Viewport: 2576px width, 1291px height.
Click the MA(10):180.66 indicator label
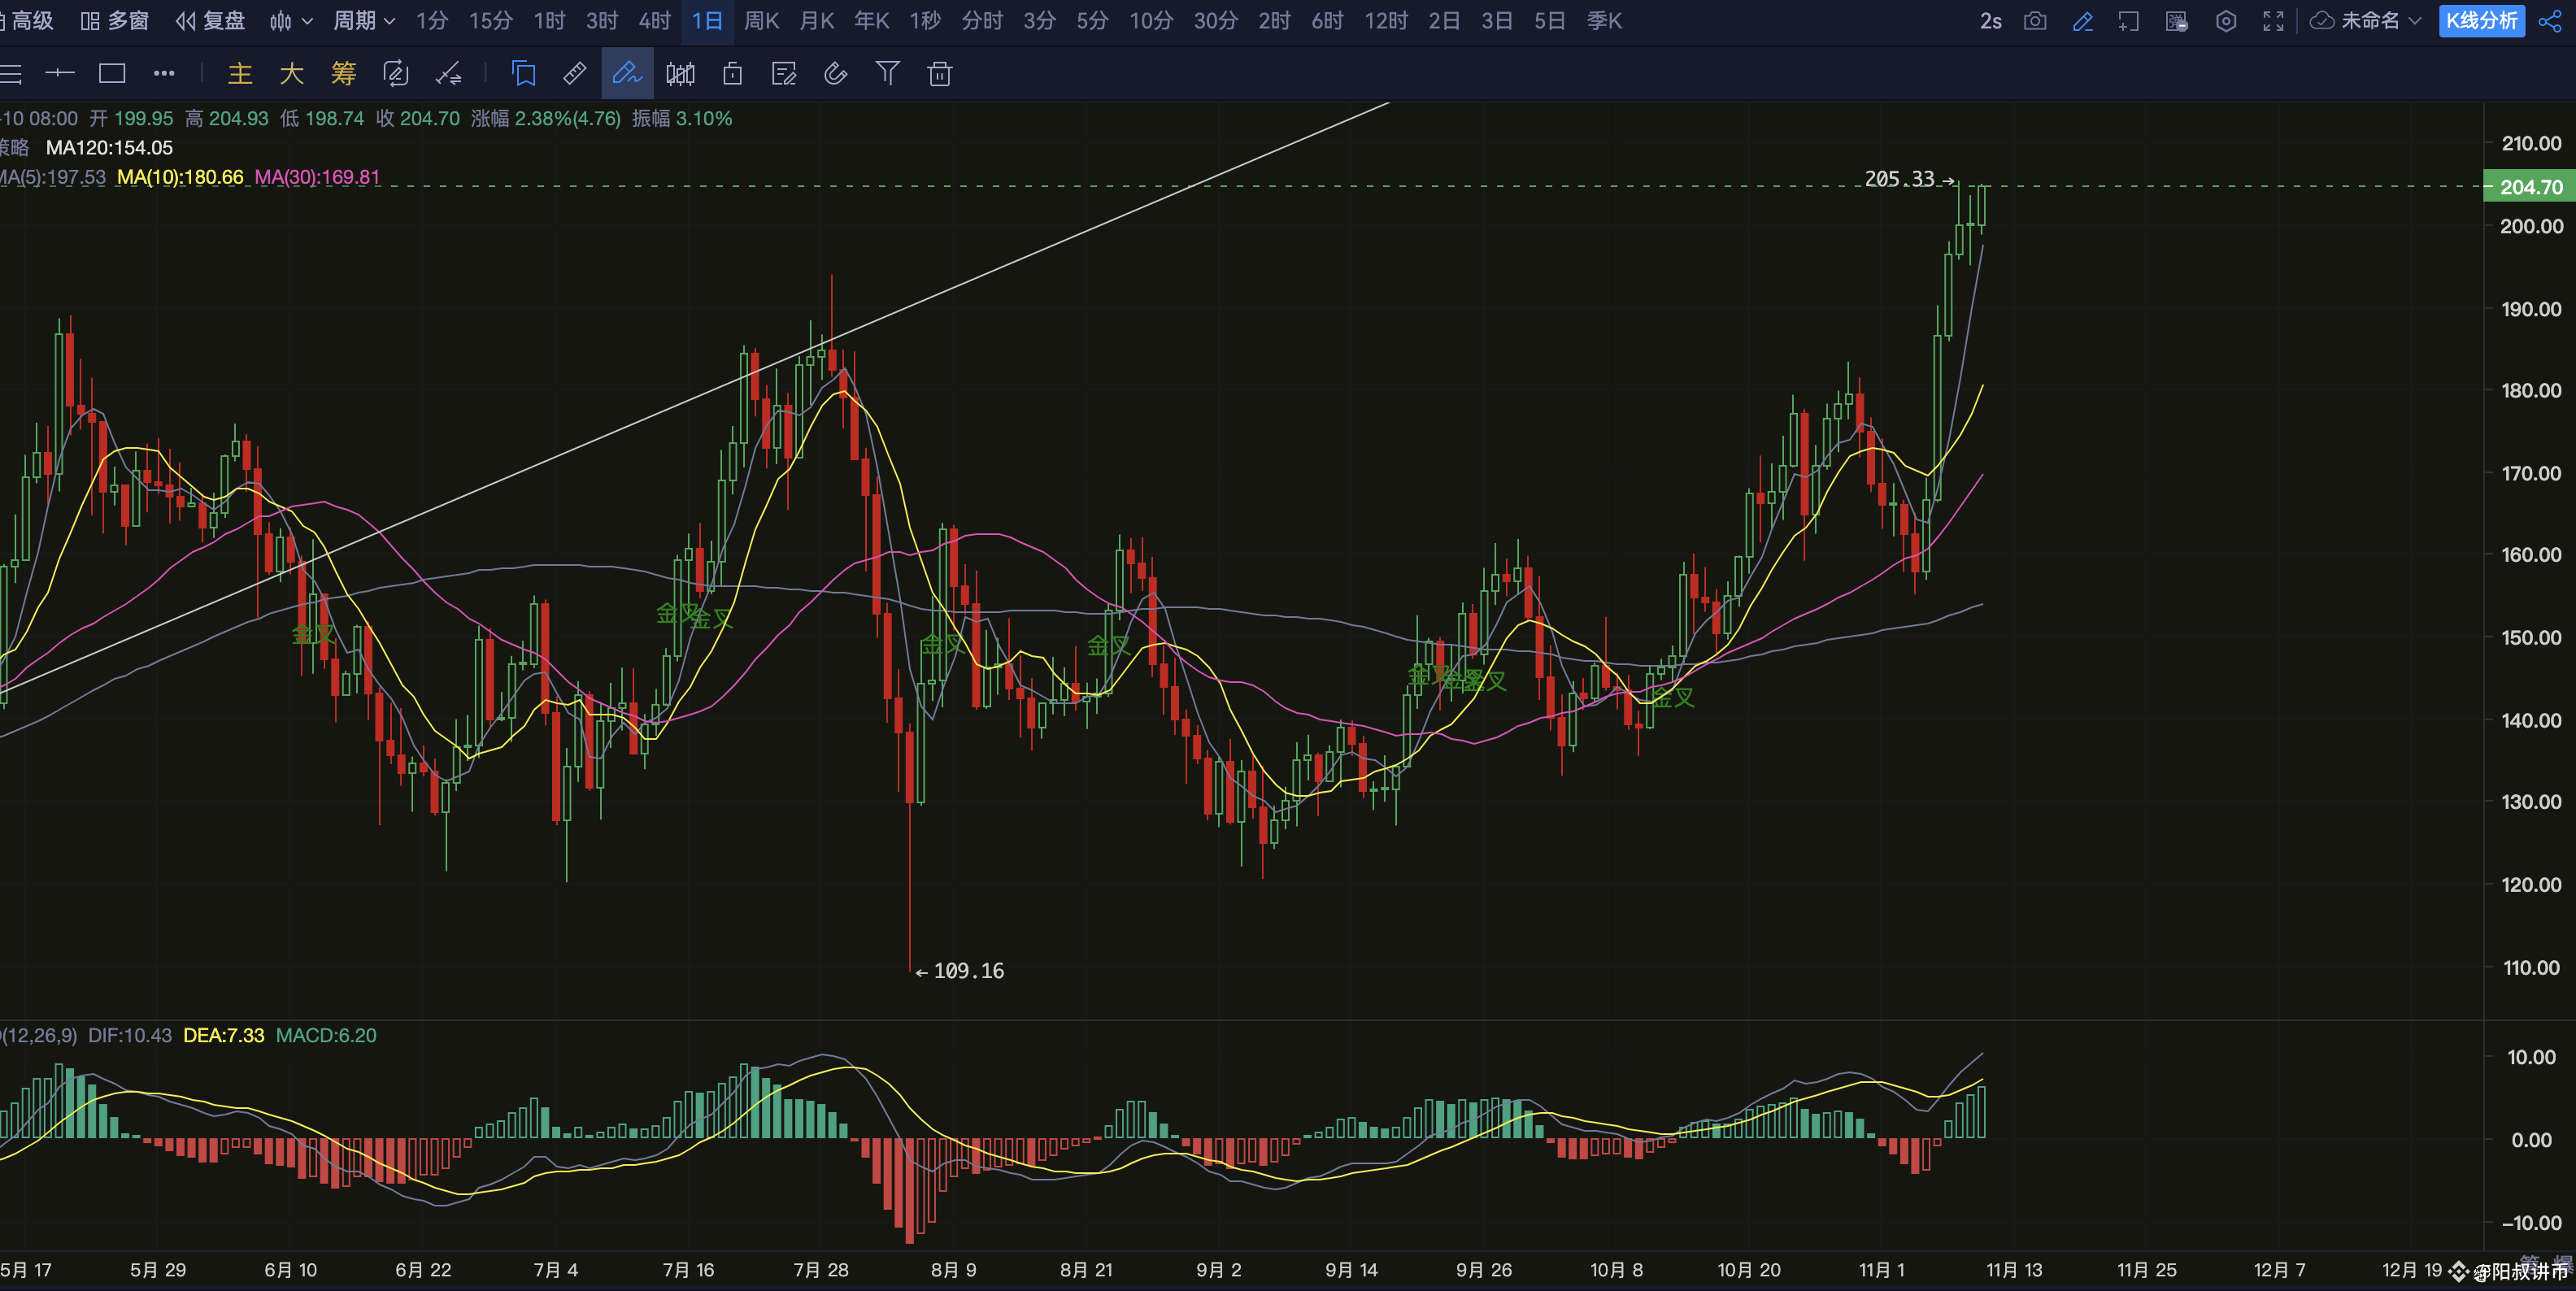(180, 177)
